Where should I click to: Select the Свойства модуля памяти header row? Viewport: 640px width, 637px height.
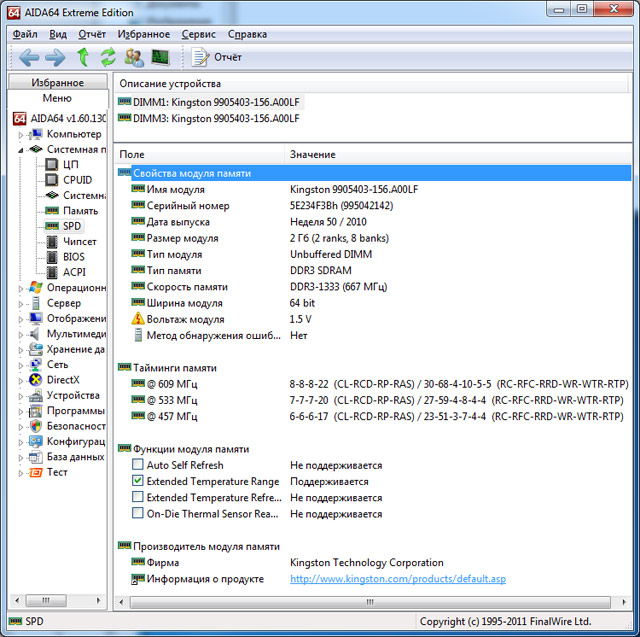click(374, 173)
